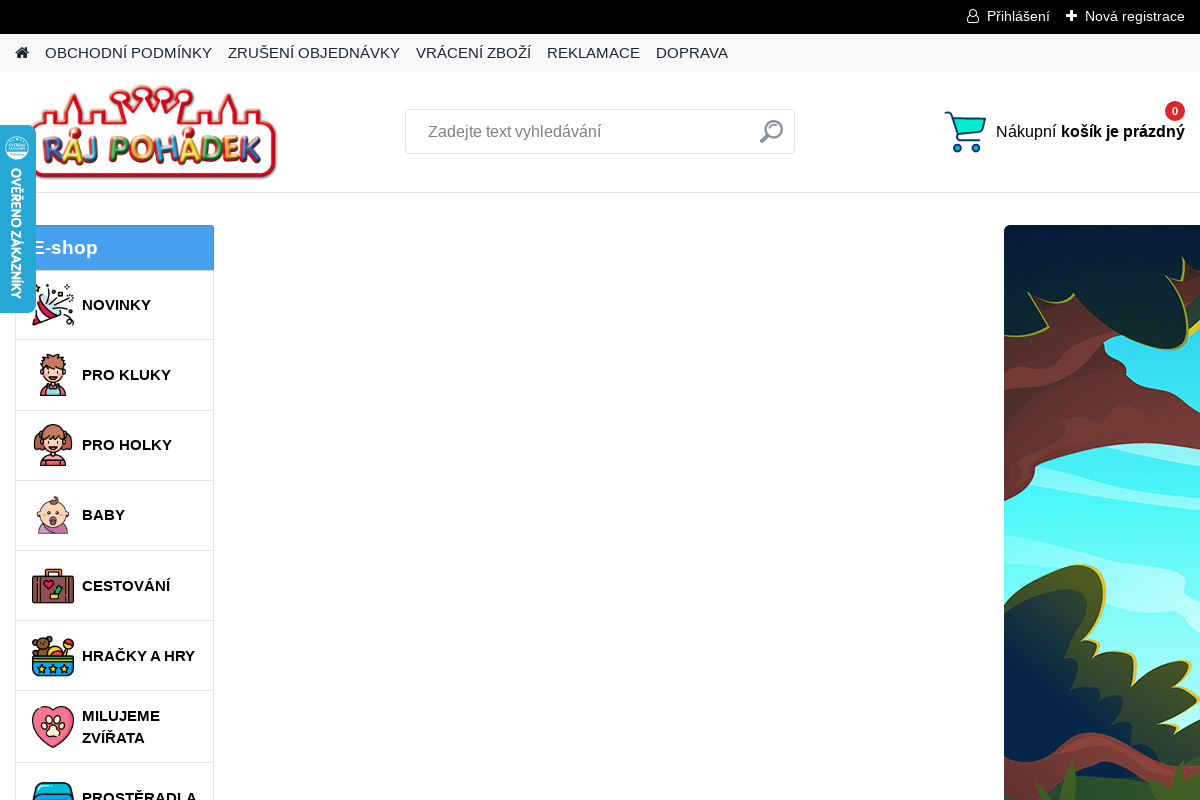Click the magnifier search icon
The image size is (1200, 800).
(771, 131)
